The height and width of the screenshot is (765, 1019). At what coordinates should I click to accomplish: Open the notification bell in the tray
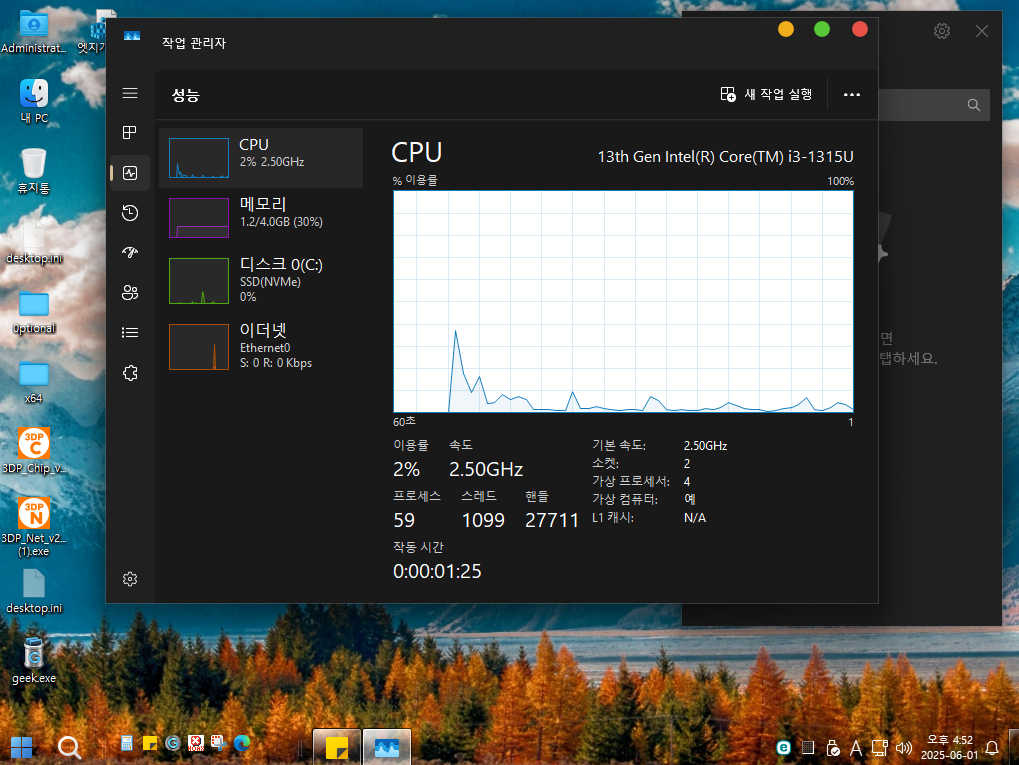[992, 747]
